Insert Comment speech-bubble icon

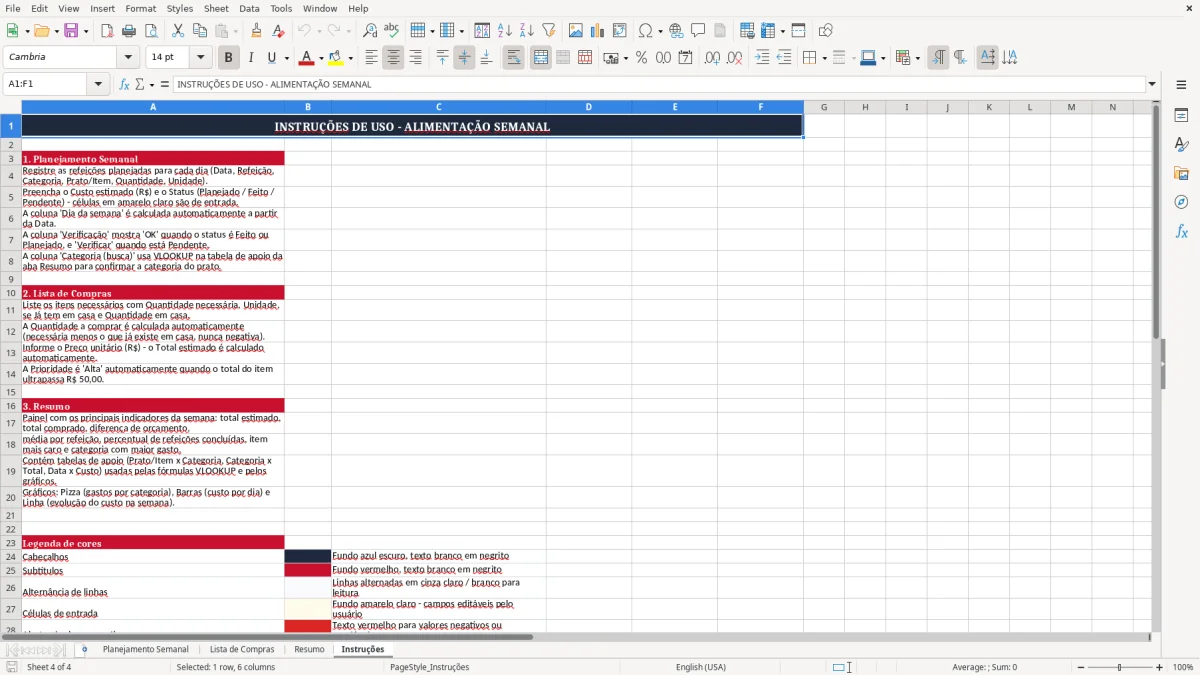coord(698,31)
